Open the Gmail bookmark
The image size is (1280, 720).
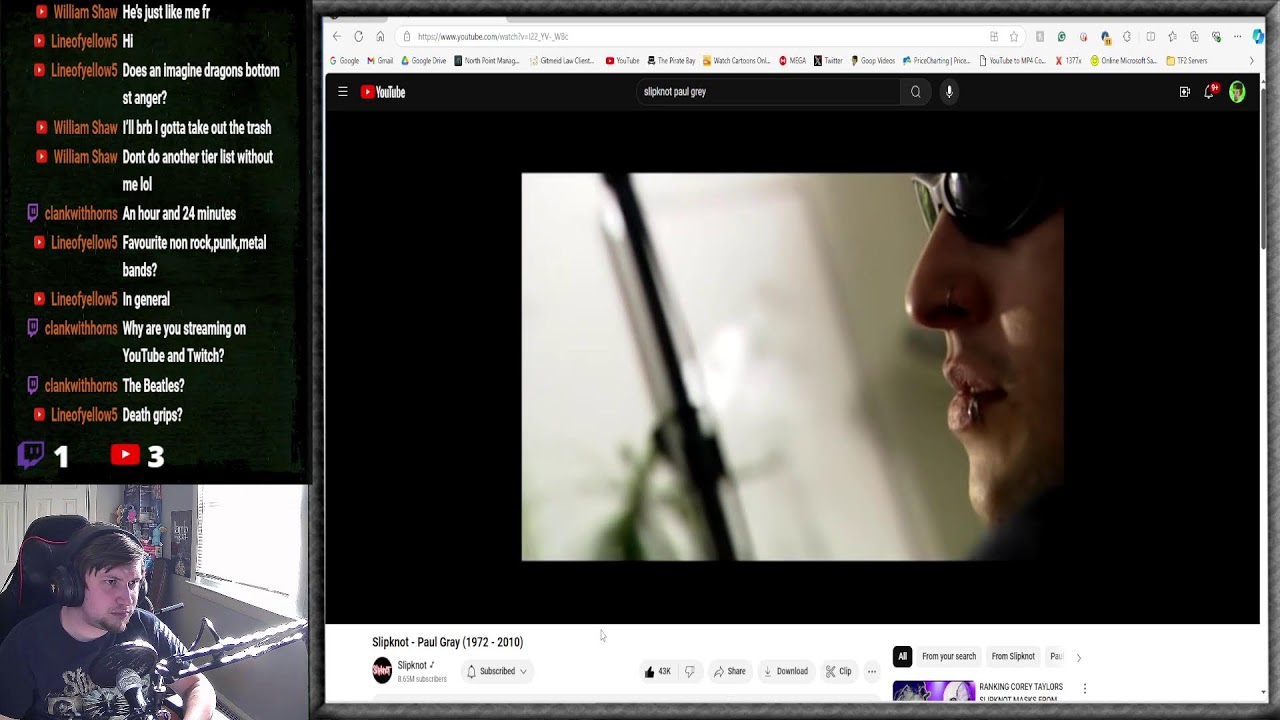(x=379, y=60)
